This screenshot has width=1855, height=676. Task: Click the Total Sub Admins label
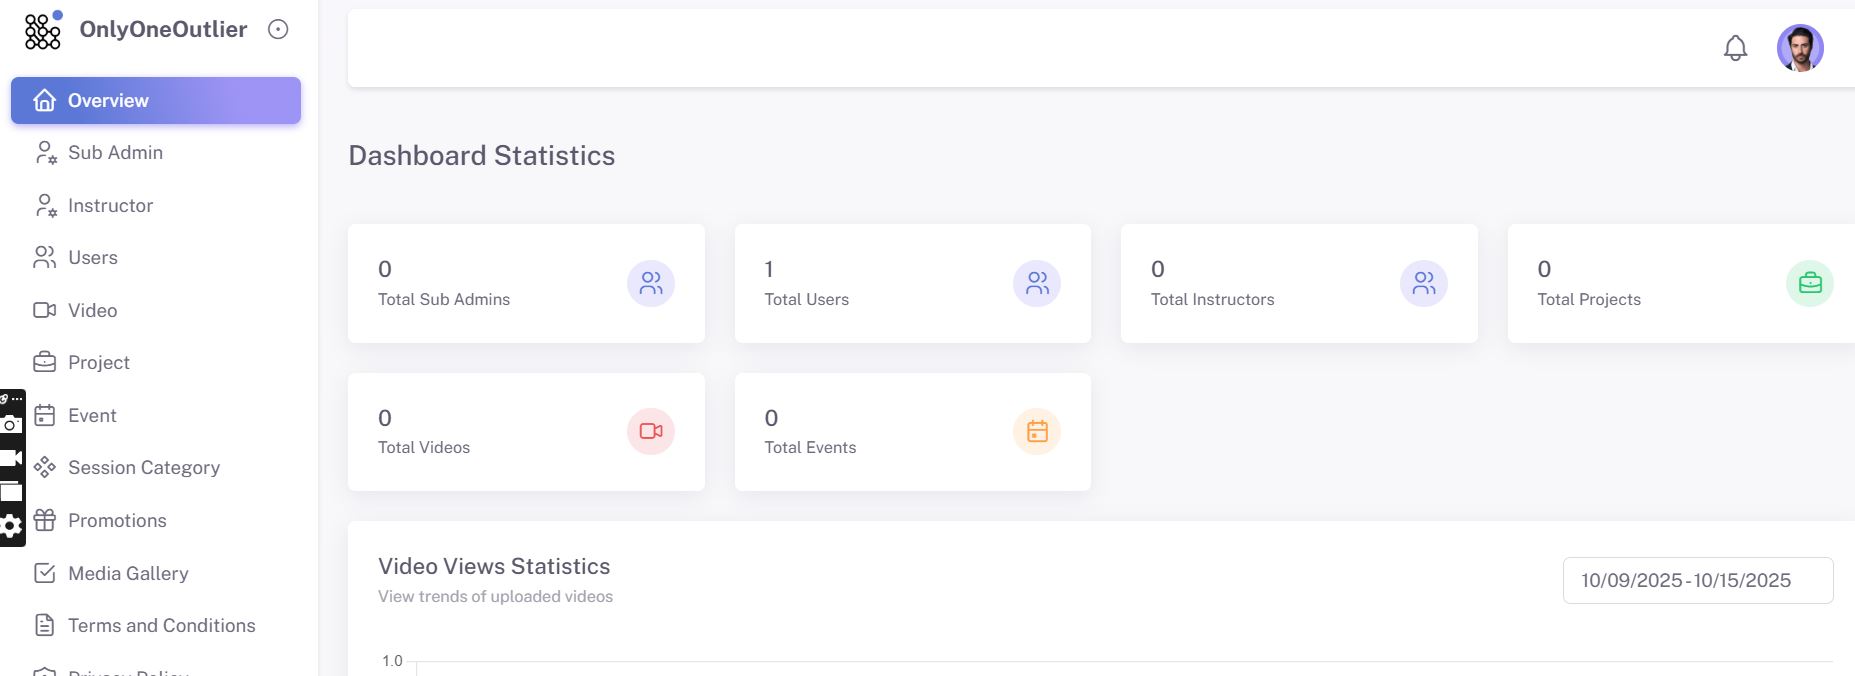click(444, 300)
